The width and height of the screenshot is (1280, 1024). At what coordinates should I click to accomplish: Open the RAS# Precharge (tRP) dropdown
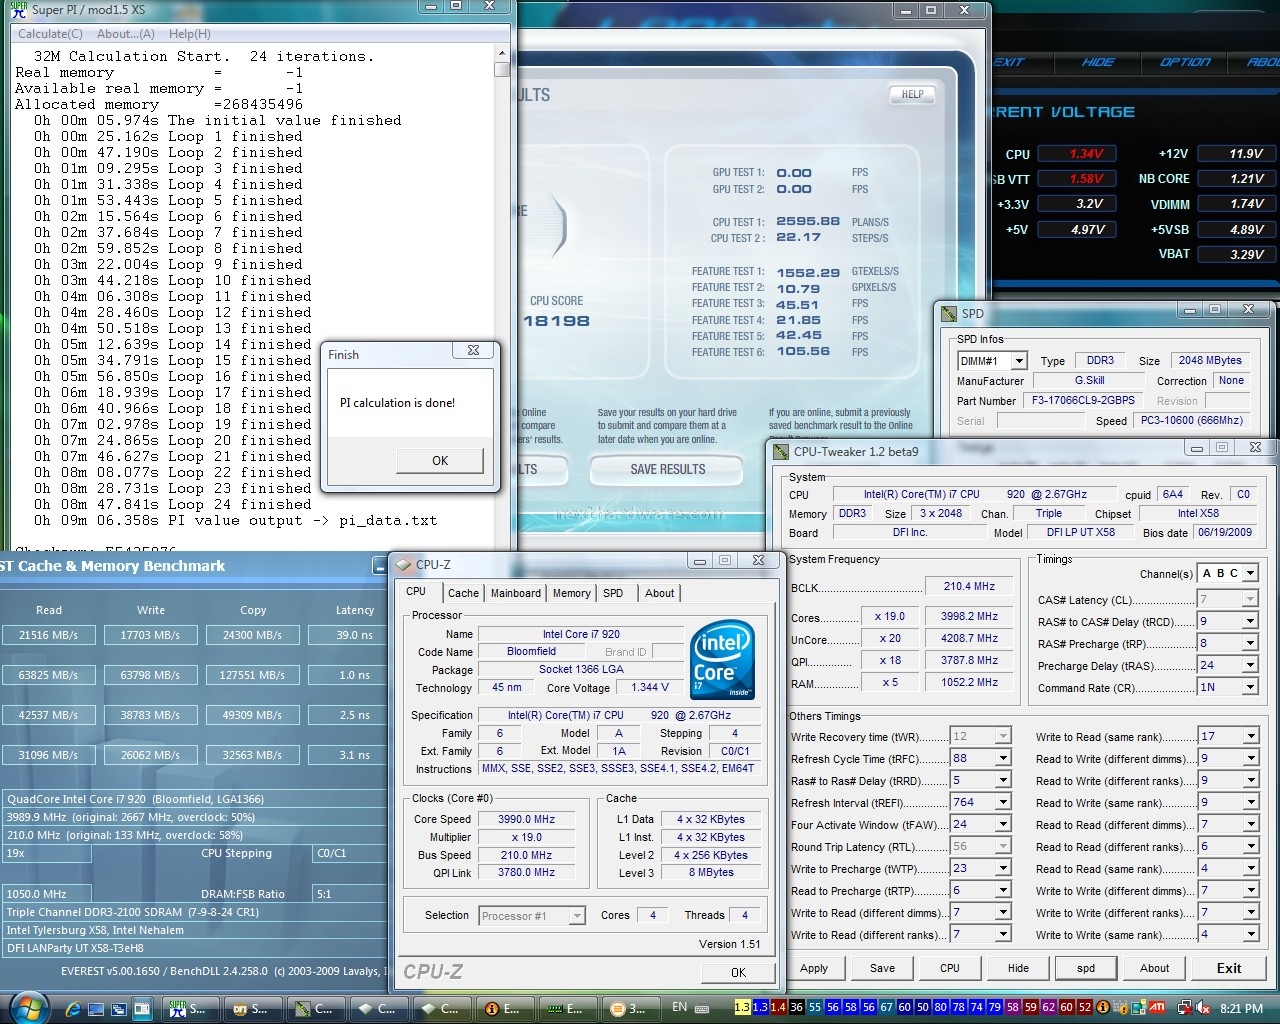(1249, 643)
